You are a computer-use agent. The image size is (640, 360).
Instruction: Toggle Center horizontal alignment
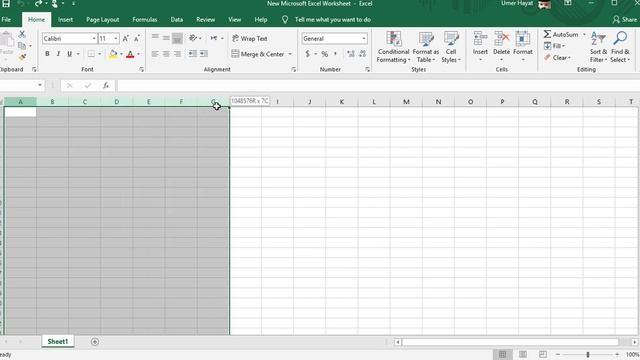pos(166,54)
